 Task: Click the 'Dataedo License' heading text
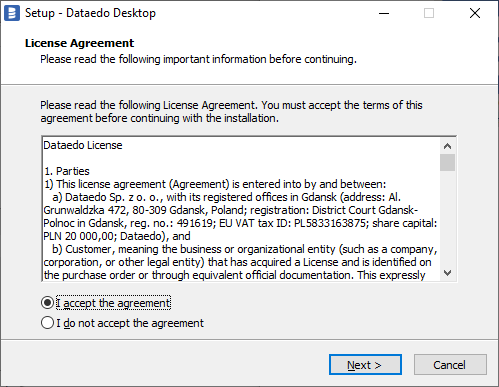click(83, 145)
